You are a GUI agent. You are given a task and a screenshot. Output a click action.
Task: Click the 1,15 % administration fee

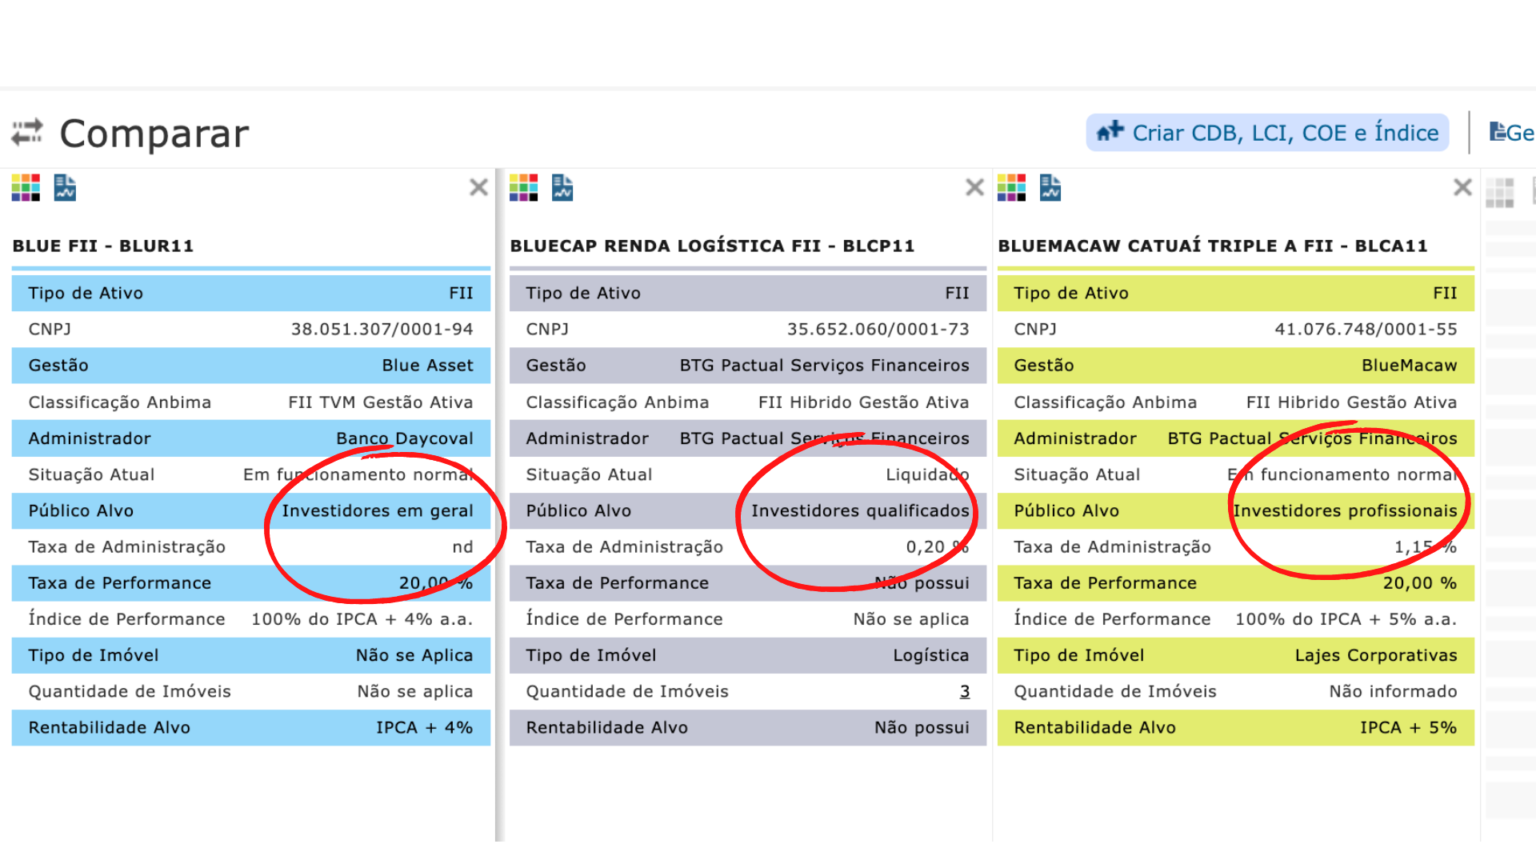(1426, 546)
